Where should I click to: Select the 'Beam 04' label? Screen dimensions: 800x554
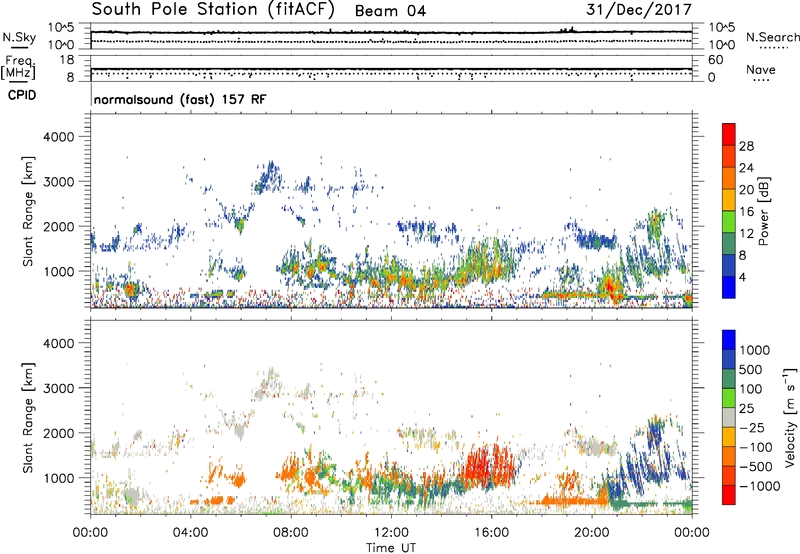point(390,11)
